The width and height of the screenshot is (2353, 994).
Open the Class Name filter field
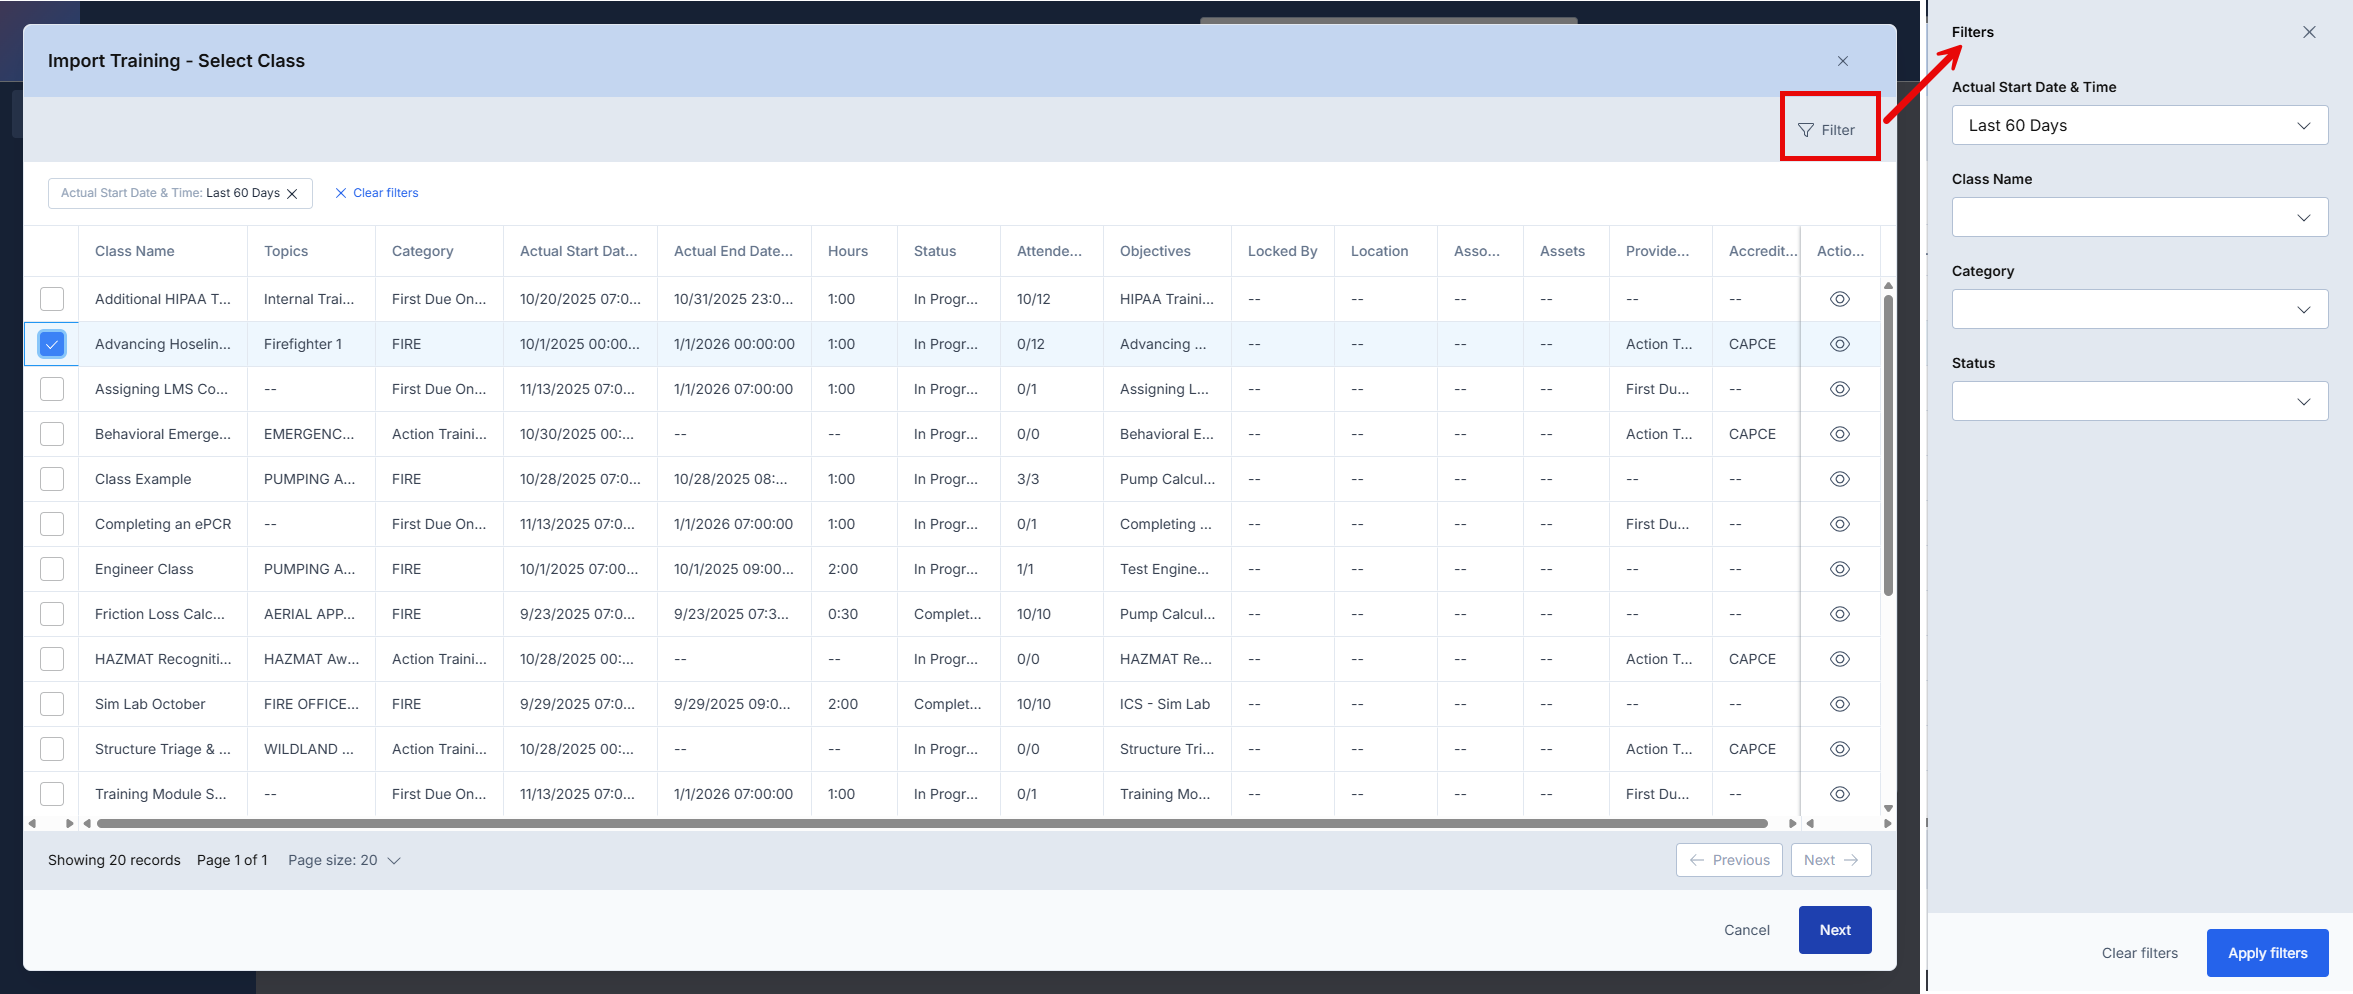point(2139,218)
